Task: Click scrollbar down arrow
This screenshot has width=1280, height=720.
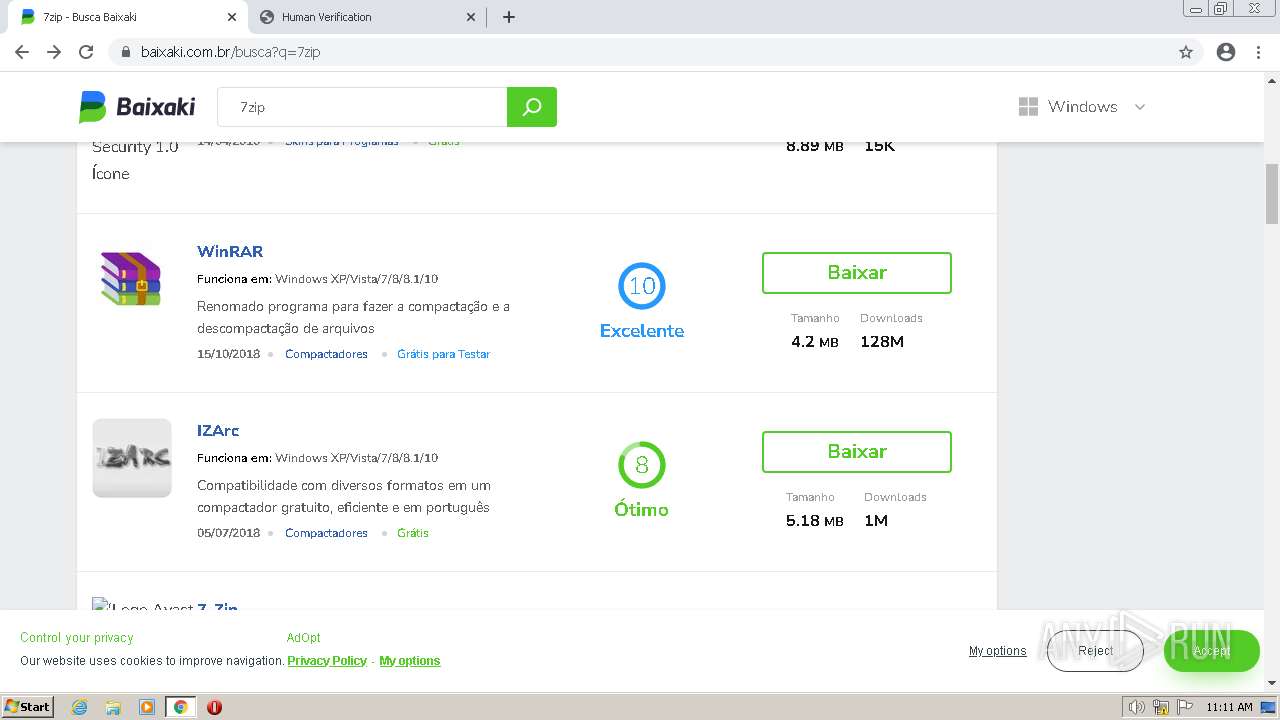Action: tap(1272, 683)
